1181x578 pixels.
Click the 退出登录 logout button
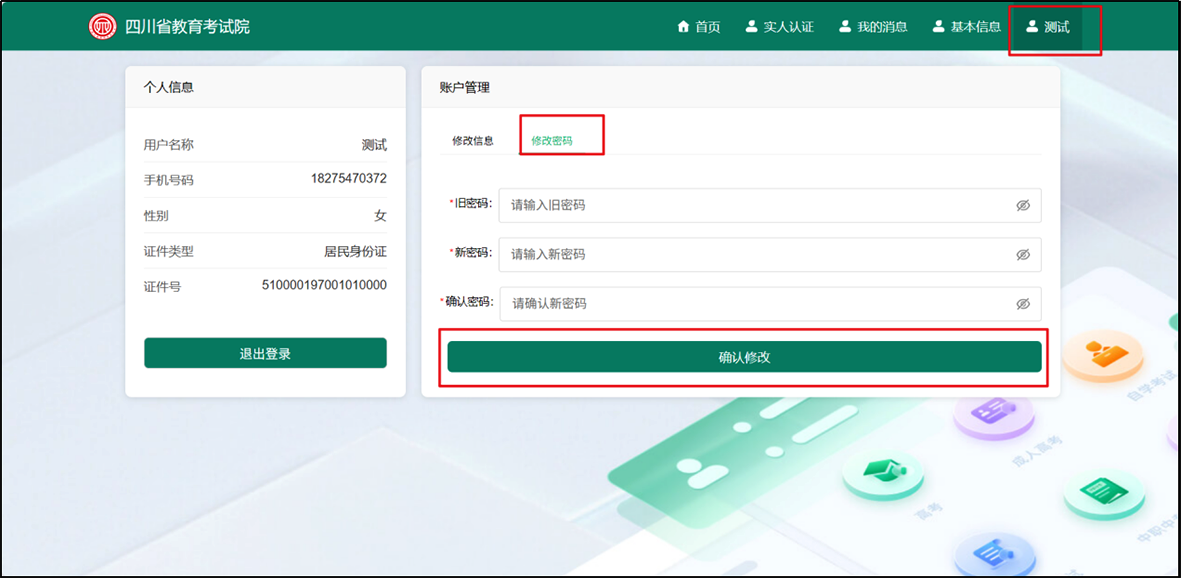pyautogui.click(x=265, y=353)
